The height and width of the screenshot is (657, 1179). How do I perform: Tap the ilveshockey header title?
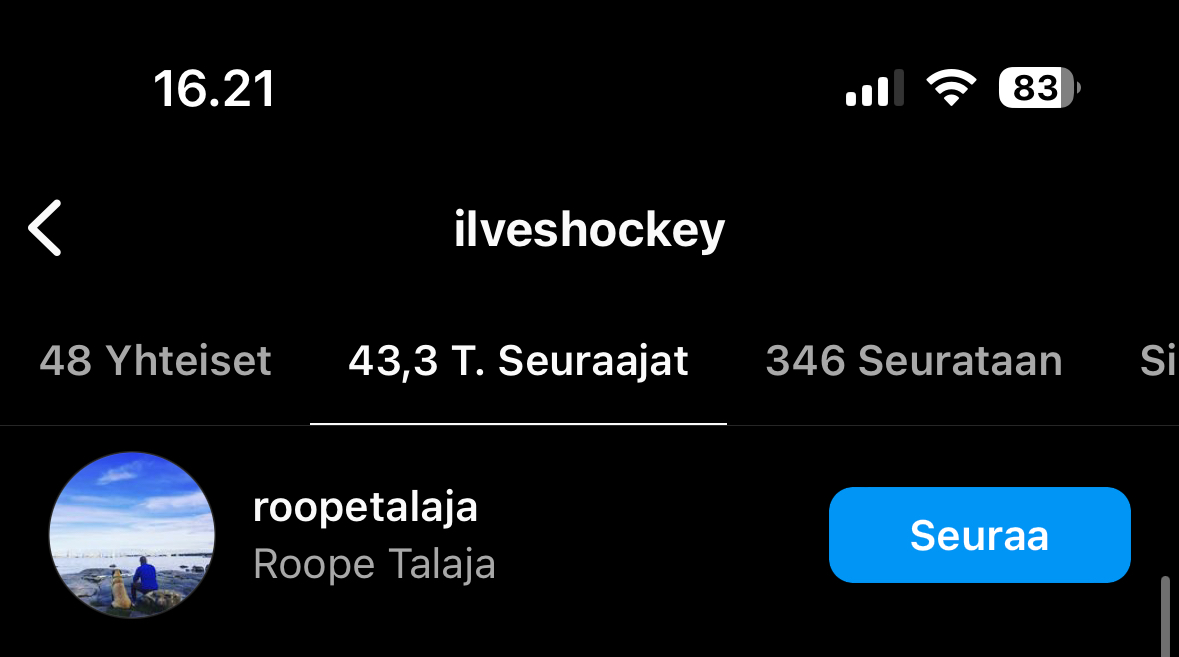click(589, 229)
